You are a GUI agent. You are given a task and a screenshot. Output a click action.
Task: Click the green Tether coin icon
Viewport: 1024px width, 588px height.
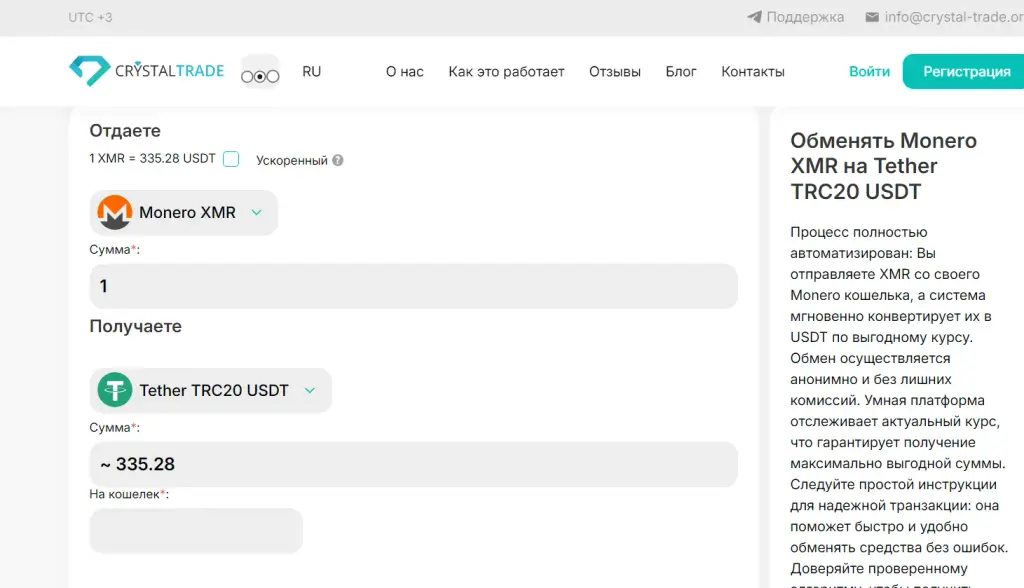(114, 390)
